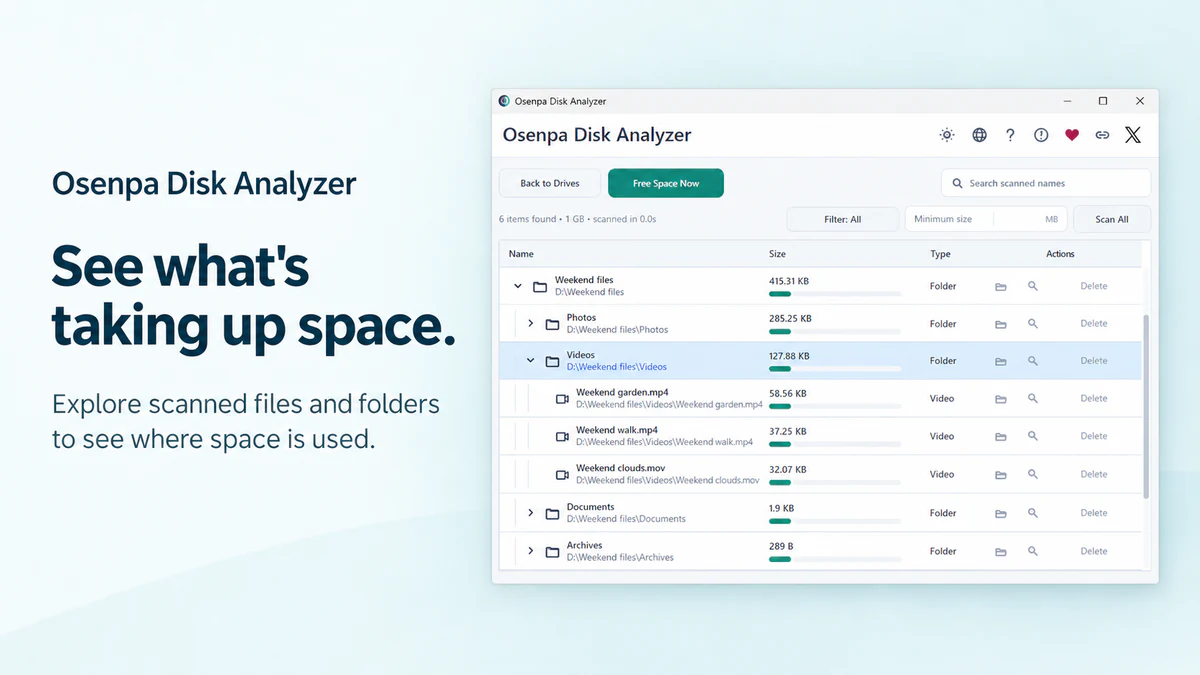The width and height of the screenshot is (1200, 675).
Task: Click the size bar for Videos folder
Action: [835, 369]
